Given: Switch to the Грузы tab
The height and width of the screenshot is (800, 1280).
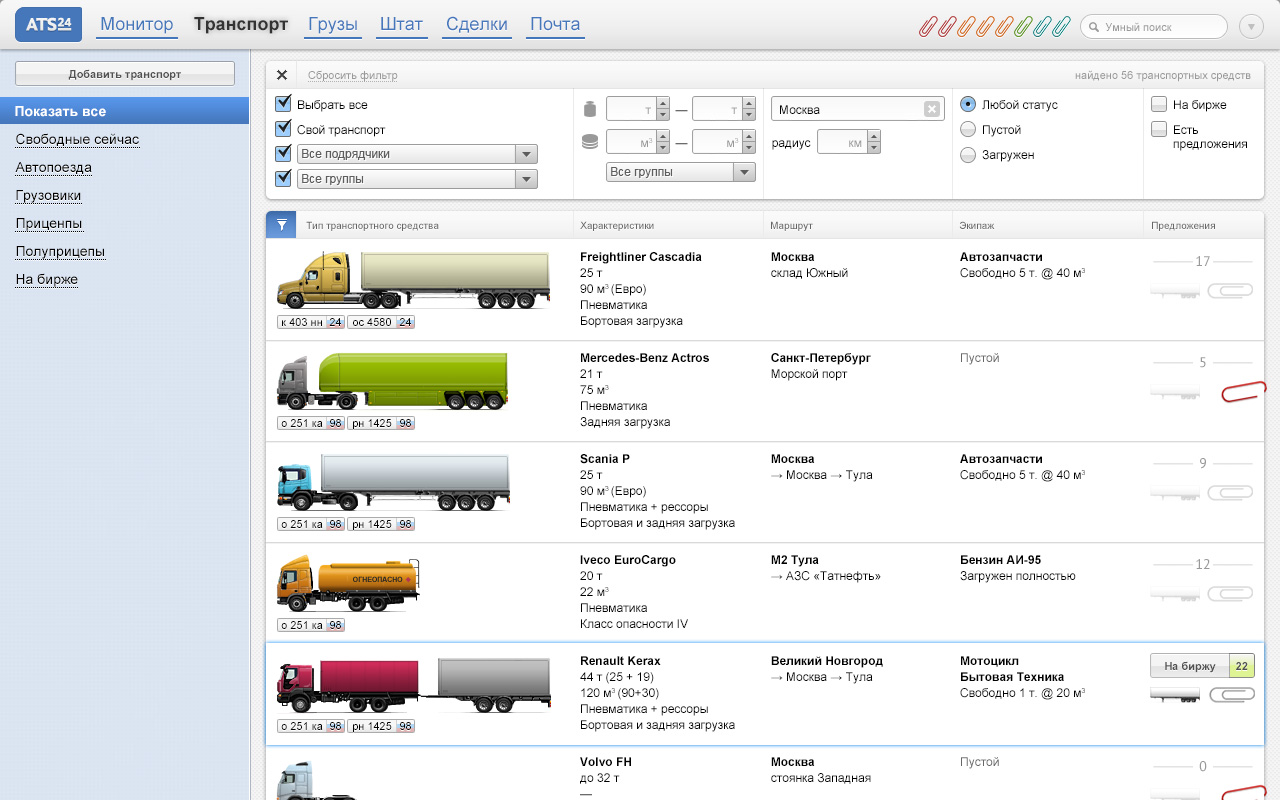Looking at the screenshot, I should click(x=333, y=24).
